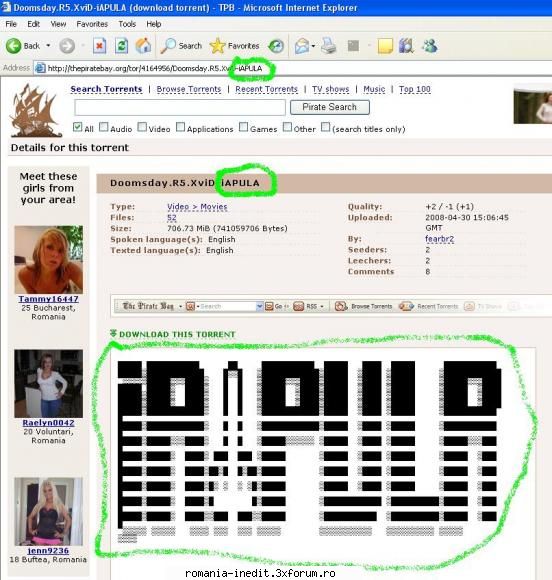The image size is (552, 580).
Task: Open Raelyn0042 profile link
Action: [x=48, y=423]
